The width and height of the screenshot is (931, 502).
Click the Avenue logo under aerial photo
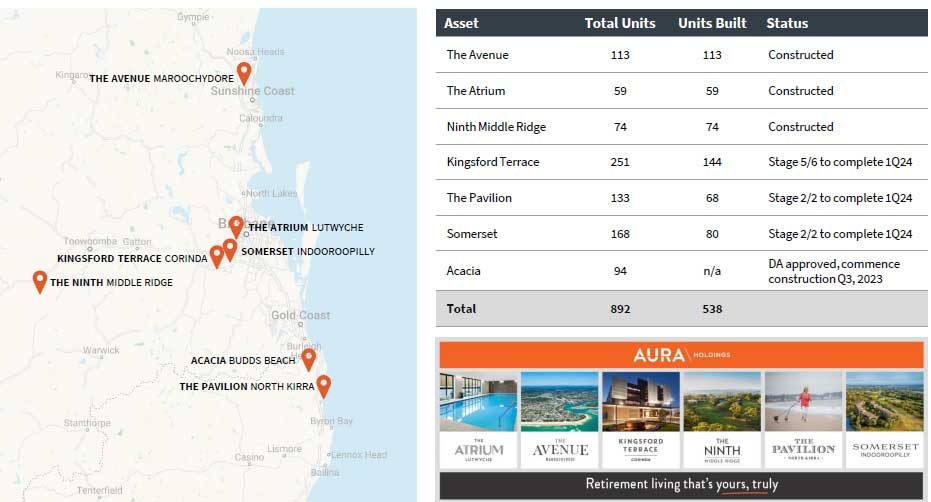[559, 450]
